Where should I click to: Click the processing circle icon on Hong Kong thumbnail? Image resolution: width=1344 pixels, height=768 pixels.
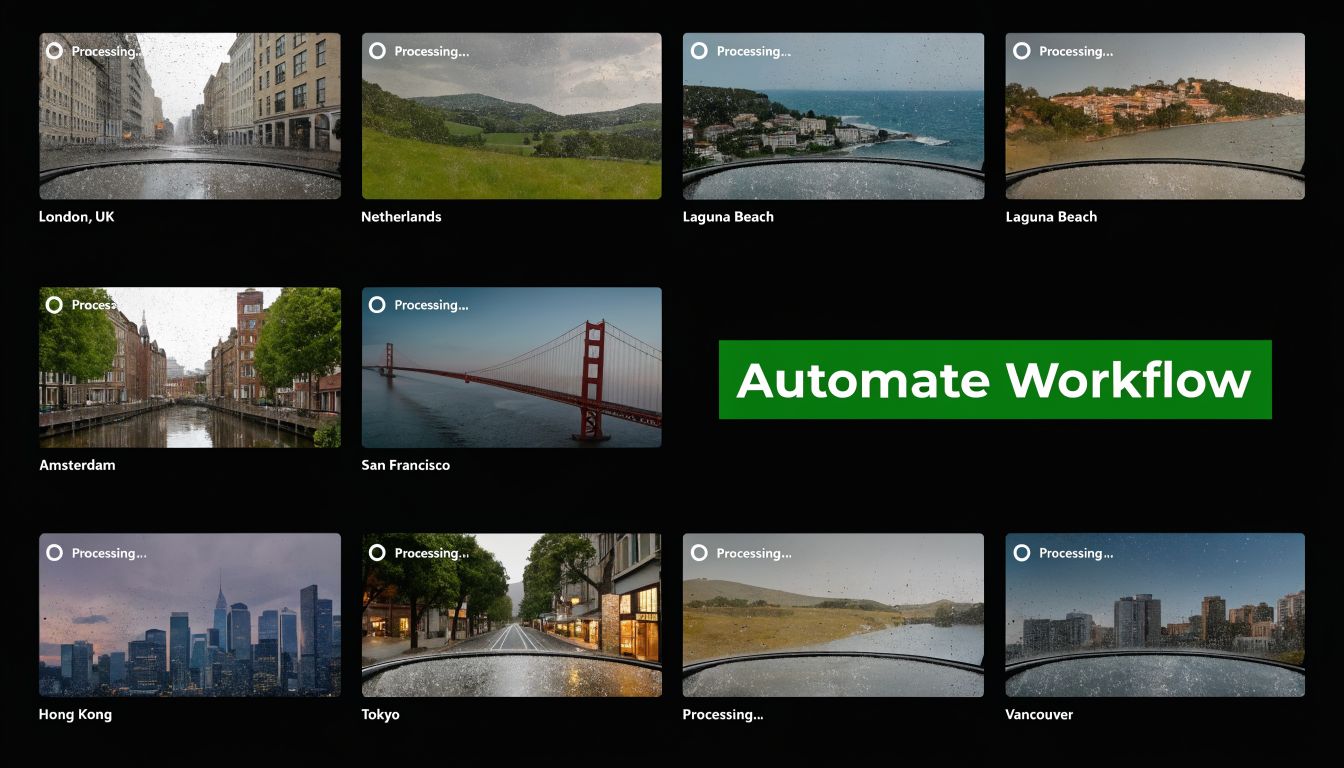click(x=54, y=553)
